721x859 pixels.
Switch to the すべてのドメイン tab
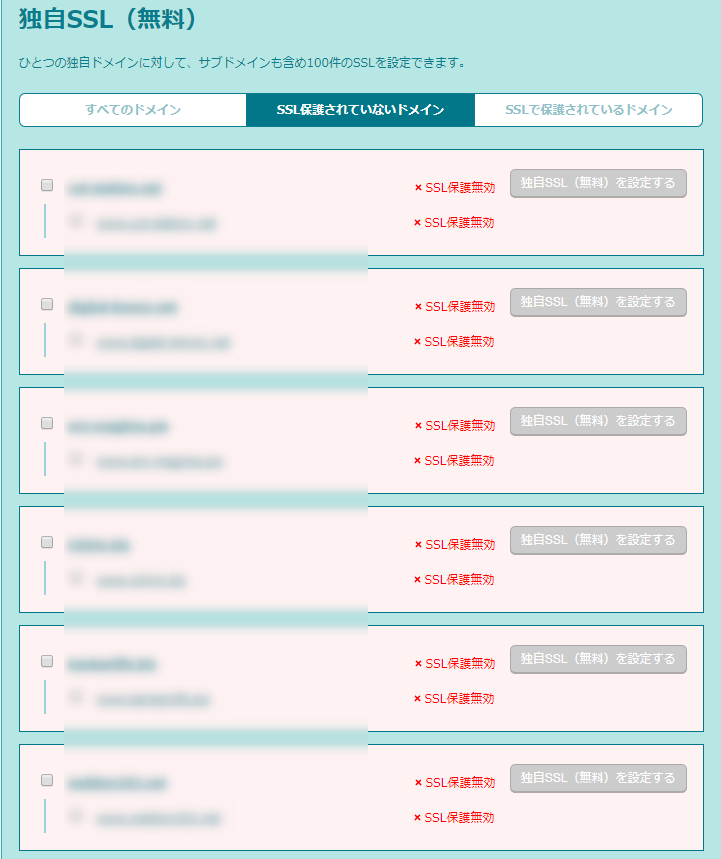click(x=133, y=110)
